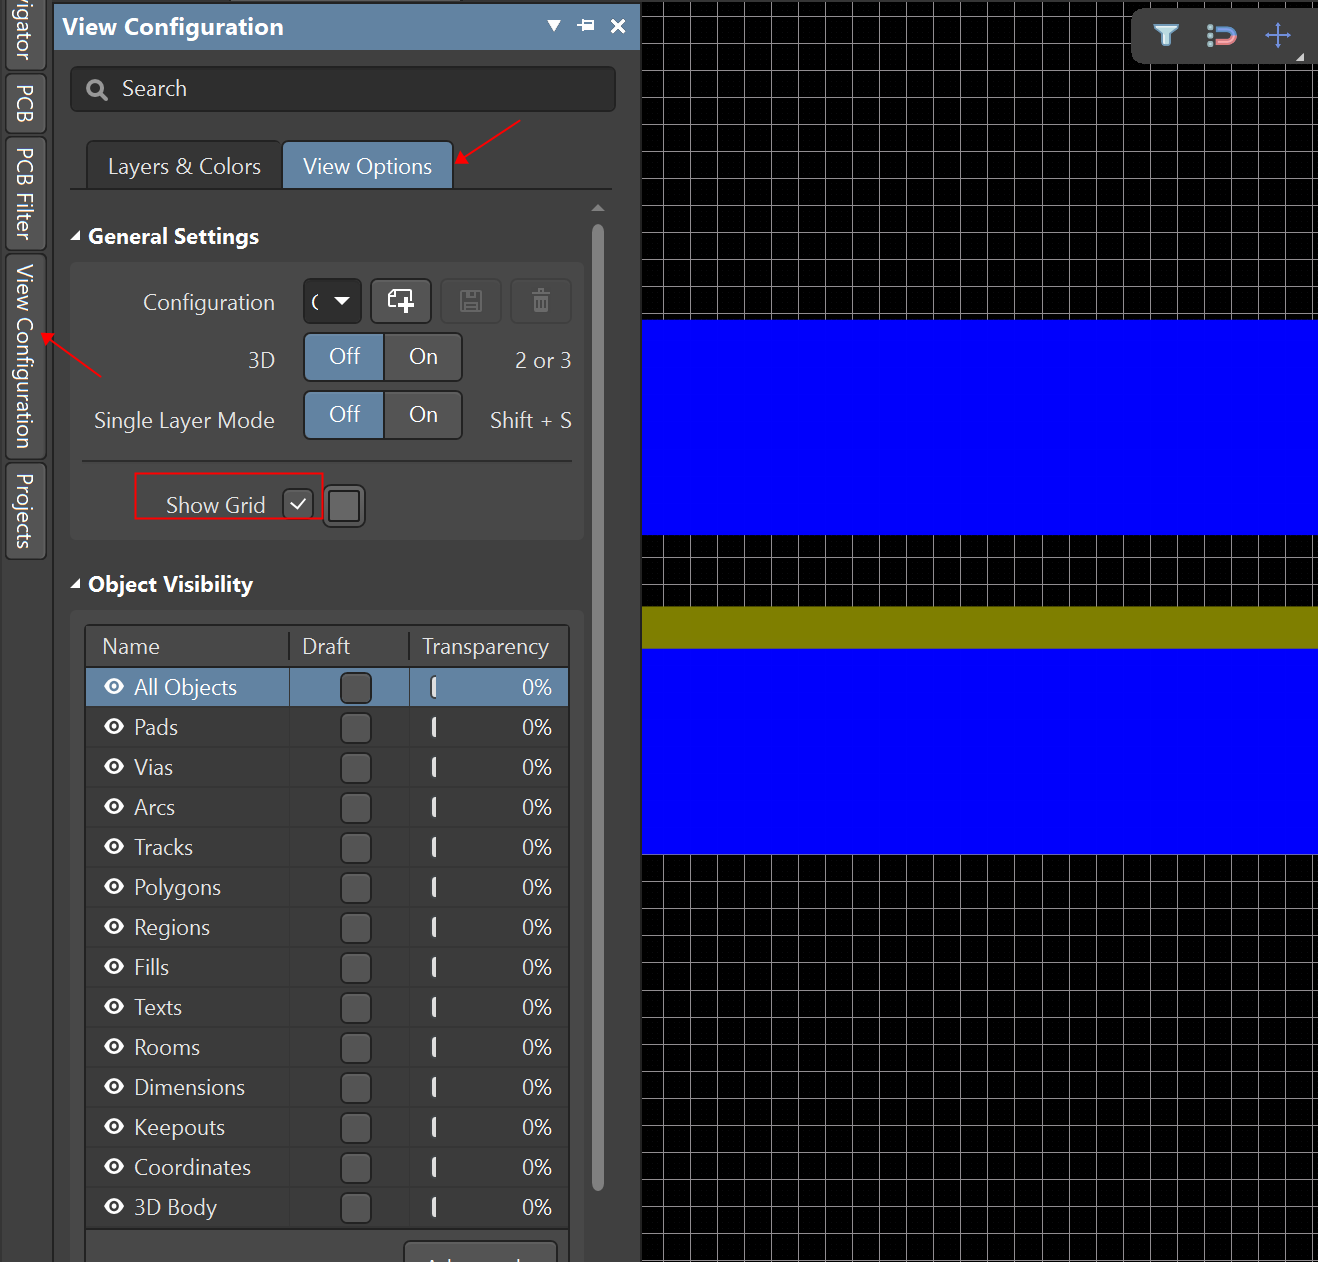Click the snap magnet icon in toolbar
Screen dimensions: 1318x1262
click(x=1221, y=36)
